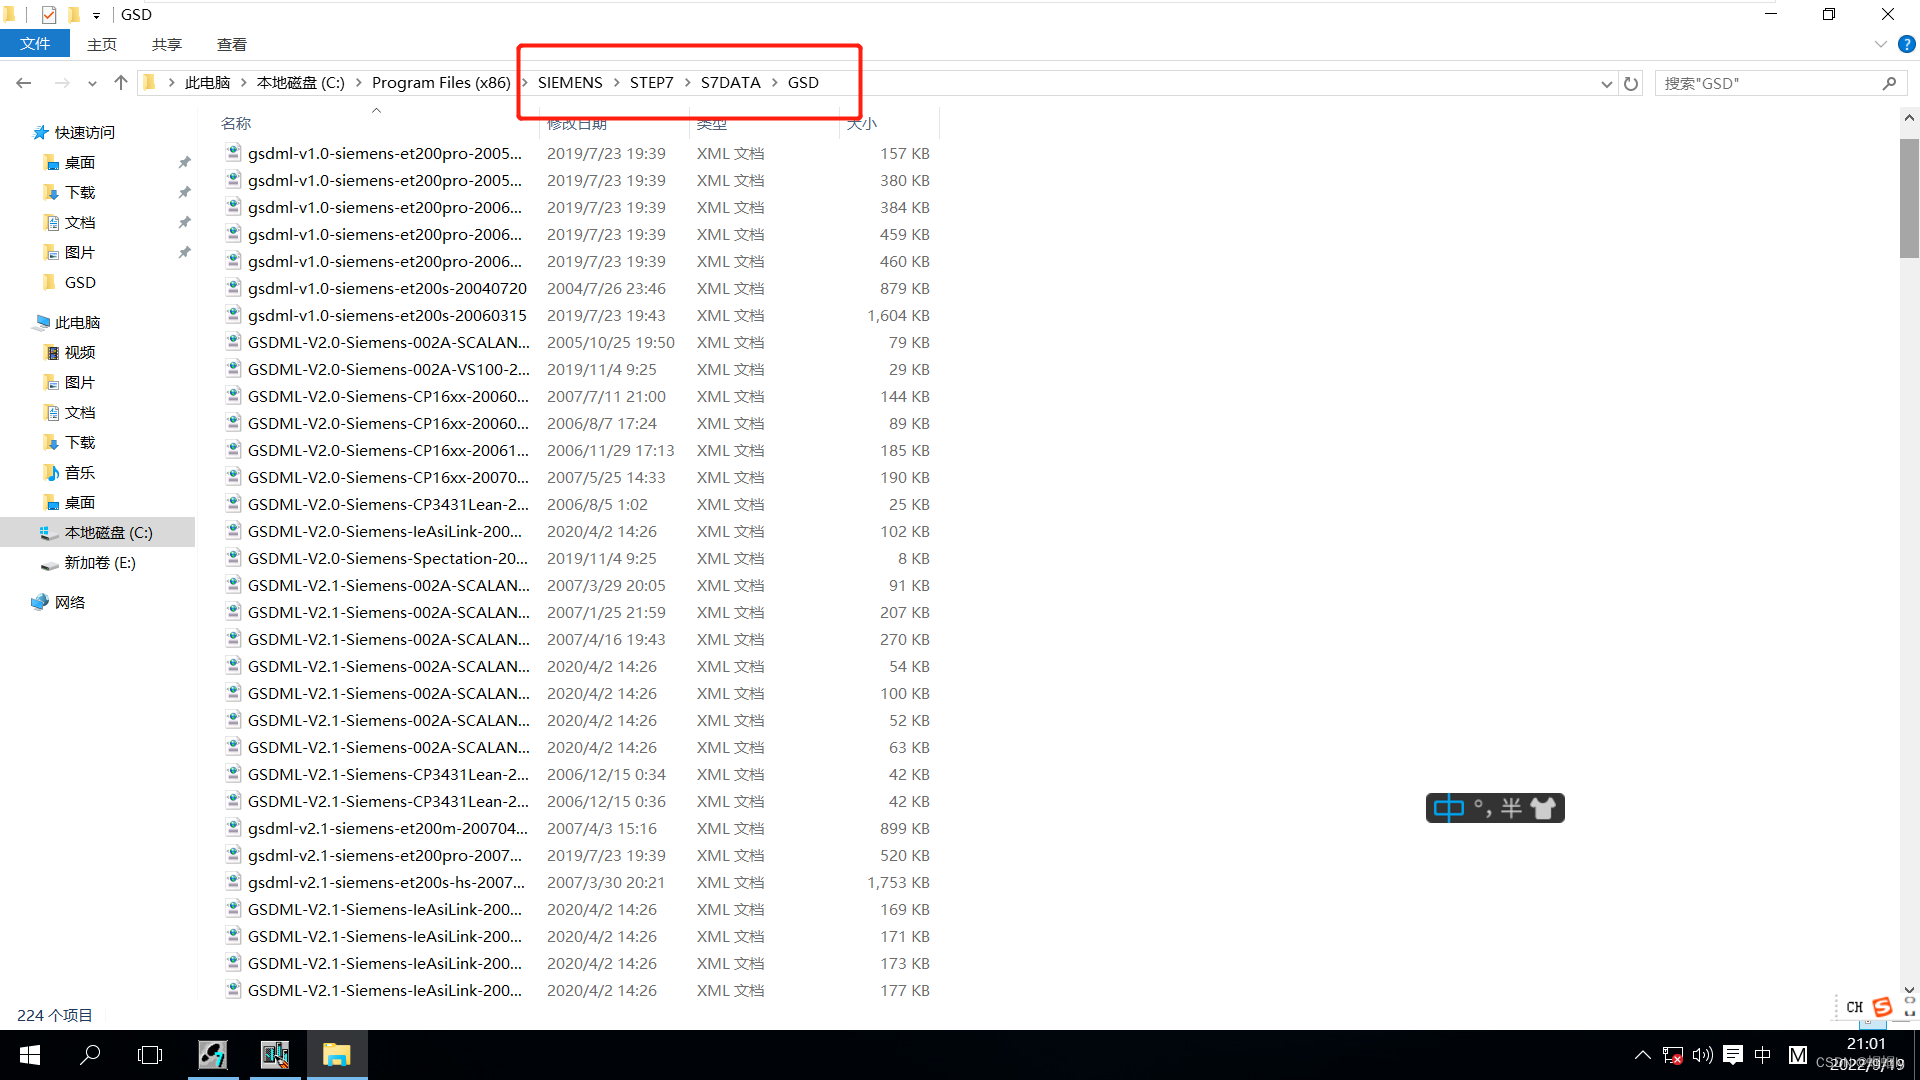Toggle 中 IME language indicator in tray
Image resolution: width=1920 pixels, height=1080 pixels.
click(1763, 1055)
